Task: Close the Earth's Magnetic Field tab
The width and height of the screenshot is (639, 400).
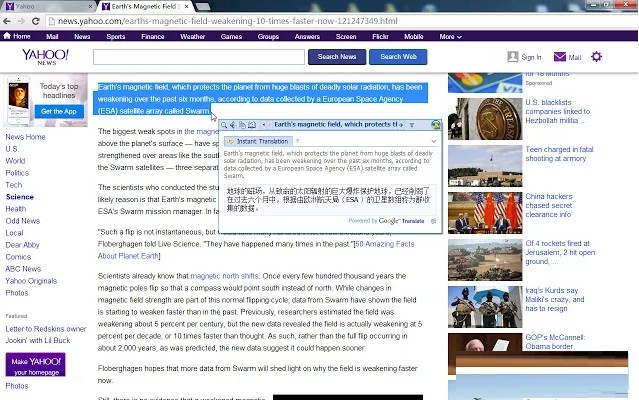Action: (x=186, y=6)
